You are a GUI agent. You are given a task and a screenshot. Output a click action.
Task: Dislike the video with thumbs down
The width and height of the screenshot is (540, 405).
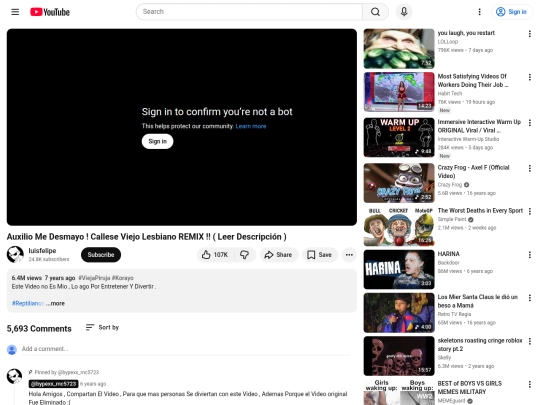(245, 255)
